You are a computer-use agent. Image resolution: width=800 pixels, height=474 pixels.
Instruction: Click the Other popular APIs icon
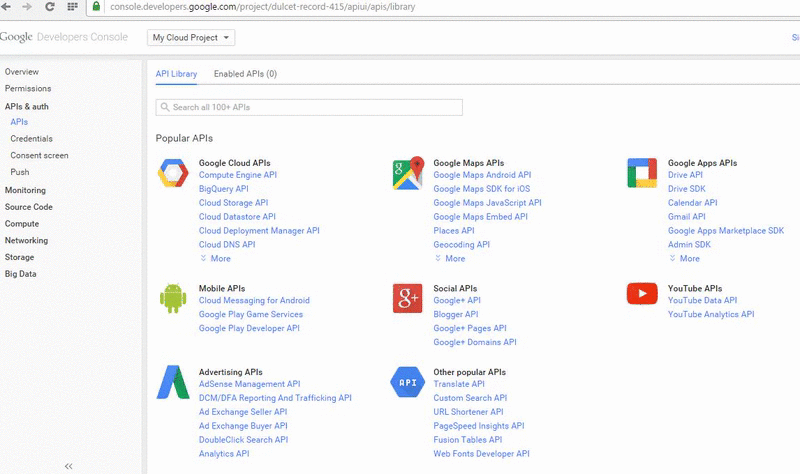pos(408,383)
